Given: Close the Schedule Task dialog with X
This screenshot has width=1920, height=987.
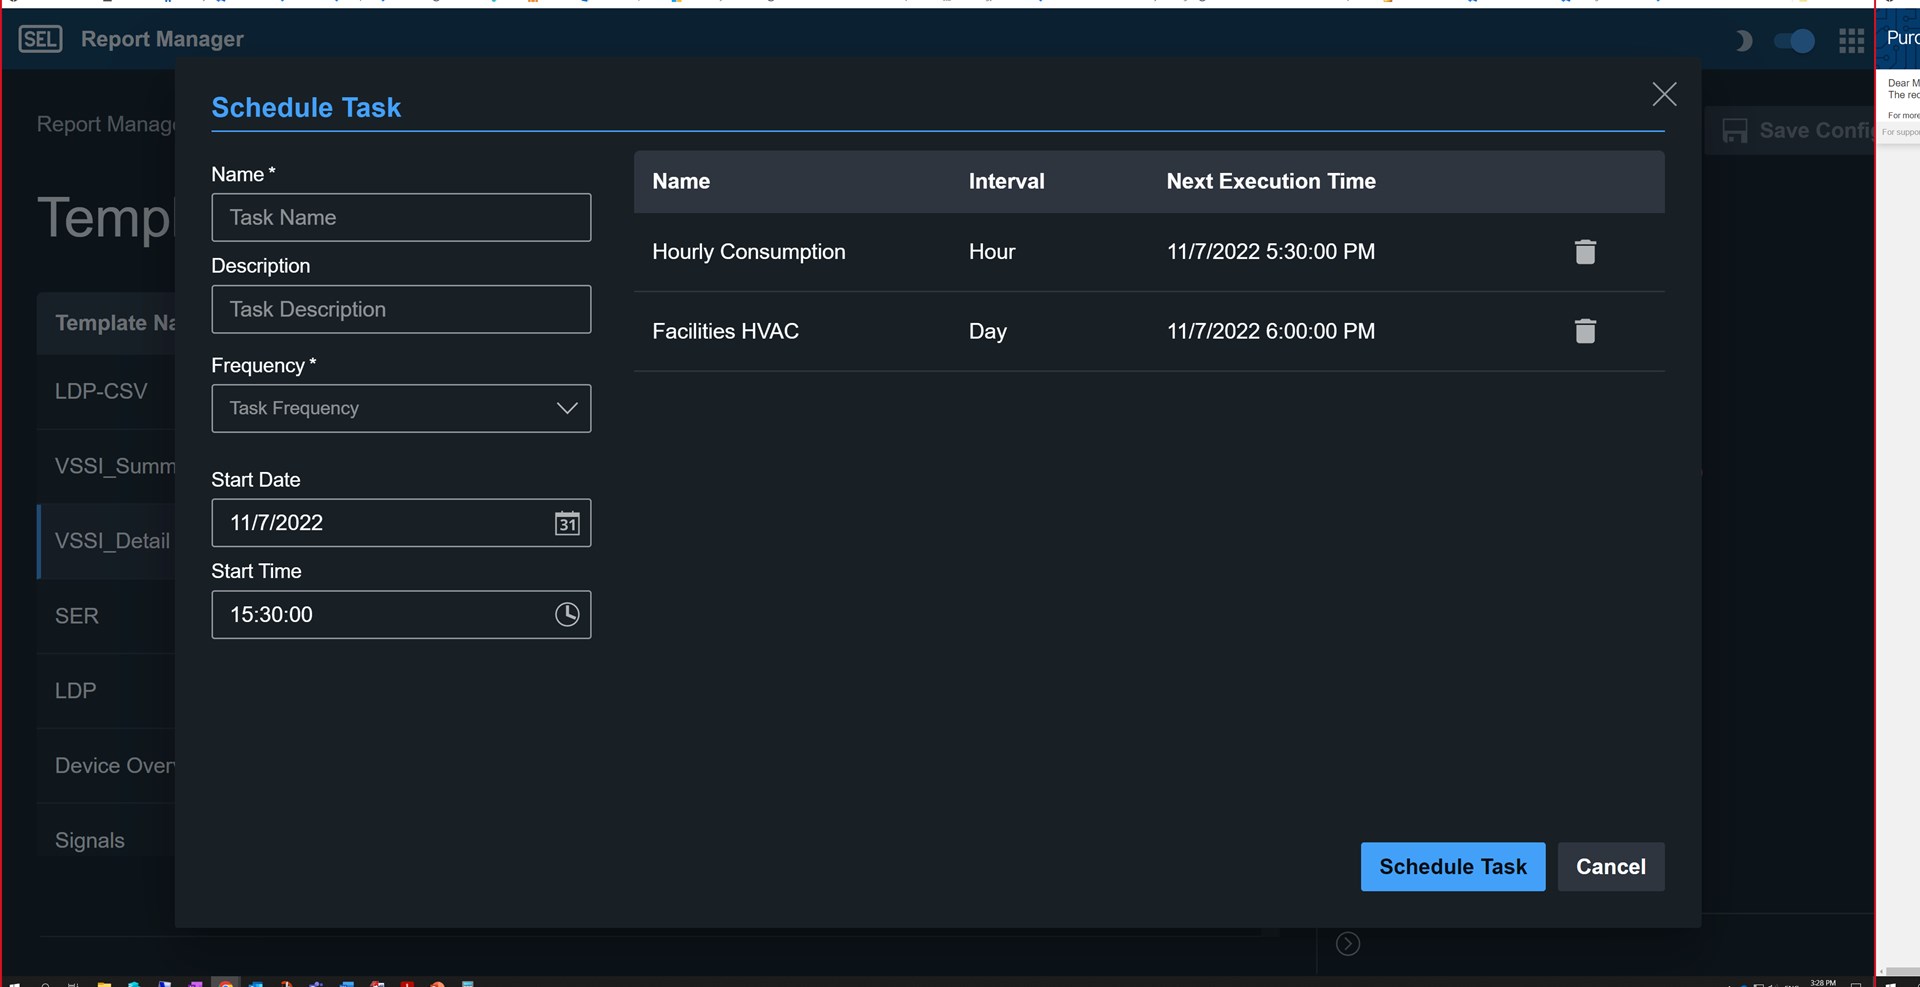Looking at the screenshot, I should pos(1664,94).
